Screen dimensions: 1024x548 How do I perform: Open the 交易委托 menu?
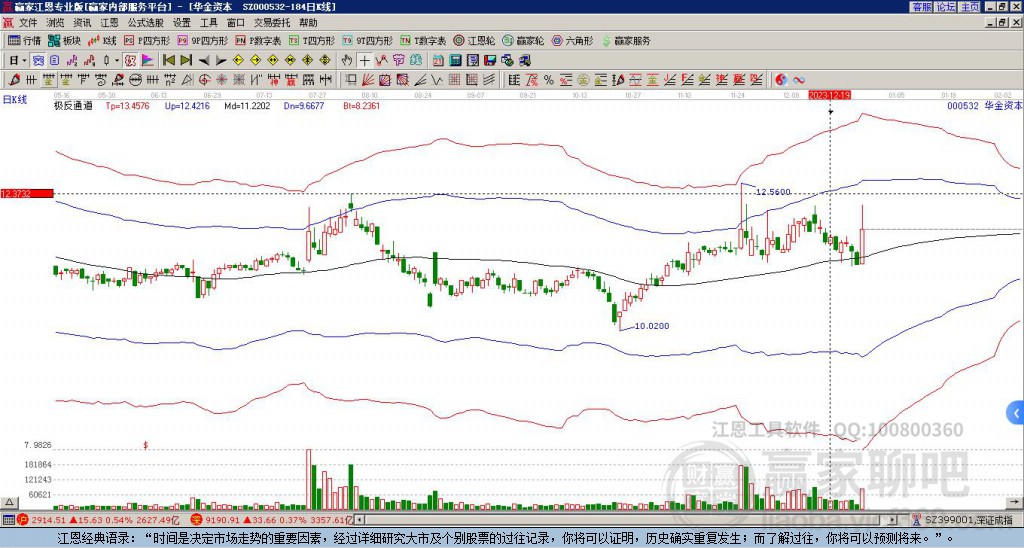click(272, 22)
